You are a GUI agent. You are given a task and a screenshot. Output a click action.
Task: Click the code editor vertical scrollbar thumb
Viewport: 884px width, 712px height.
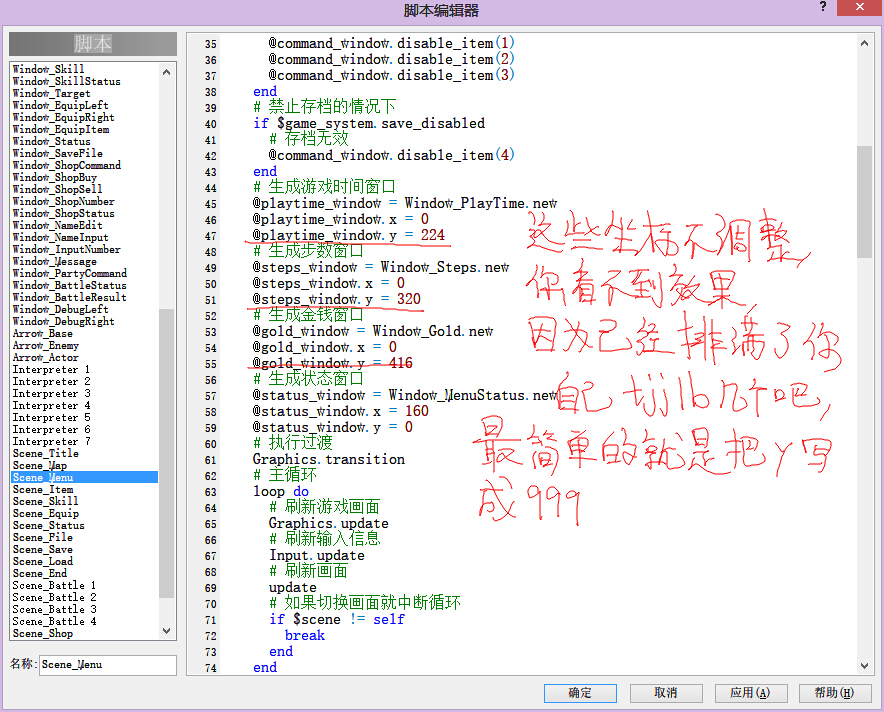(x=864, y=202)
